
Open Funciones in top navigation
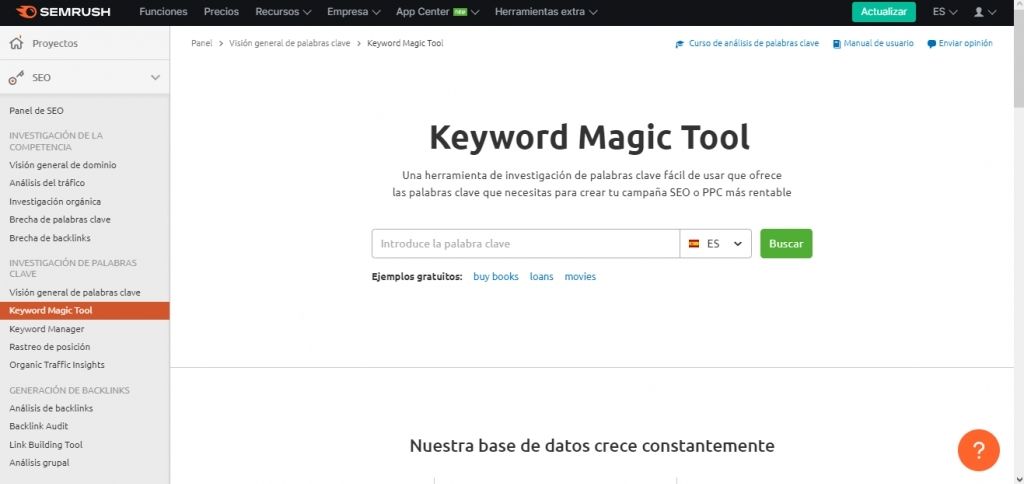click(163, 12)
